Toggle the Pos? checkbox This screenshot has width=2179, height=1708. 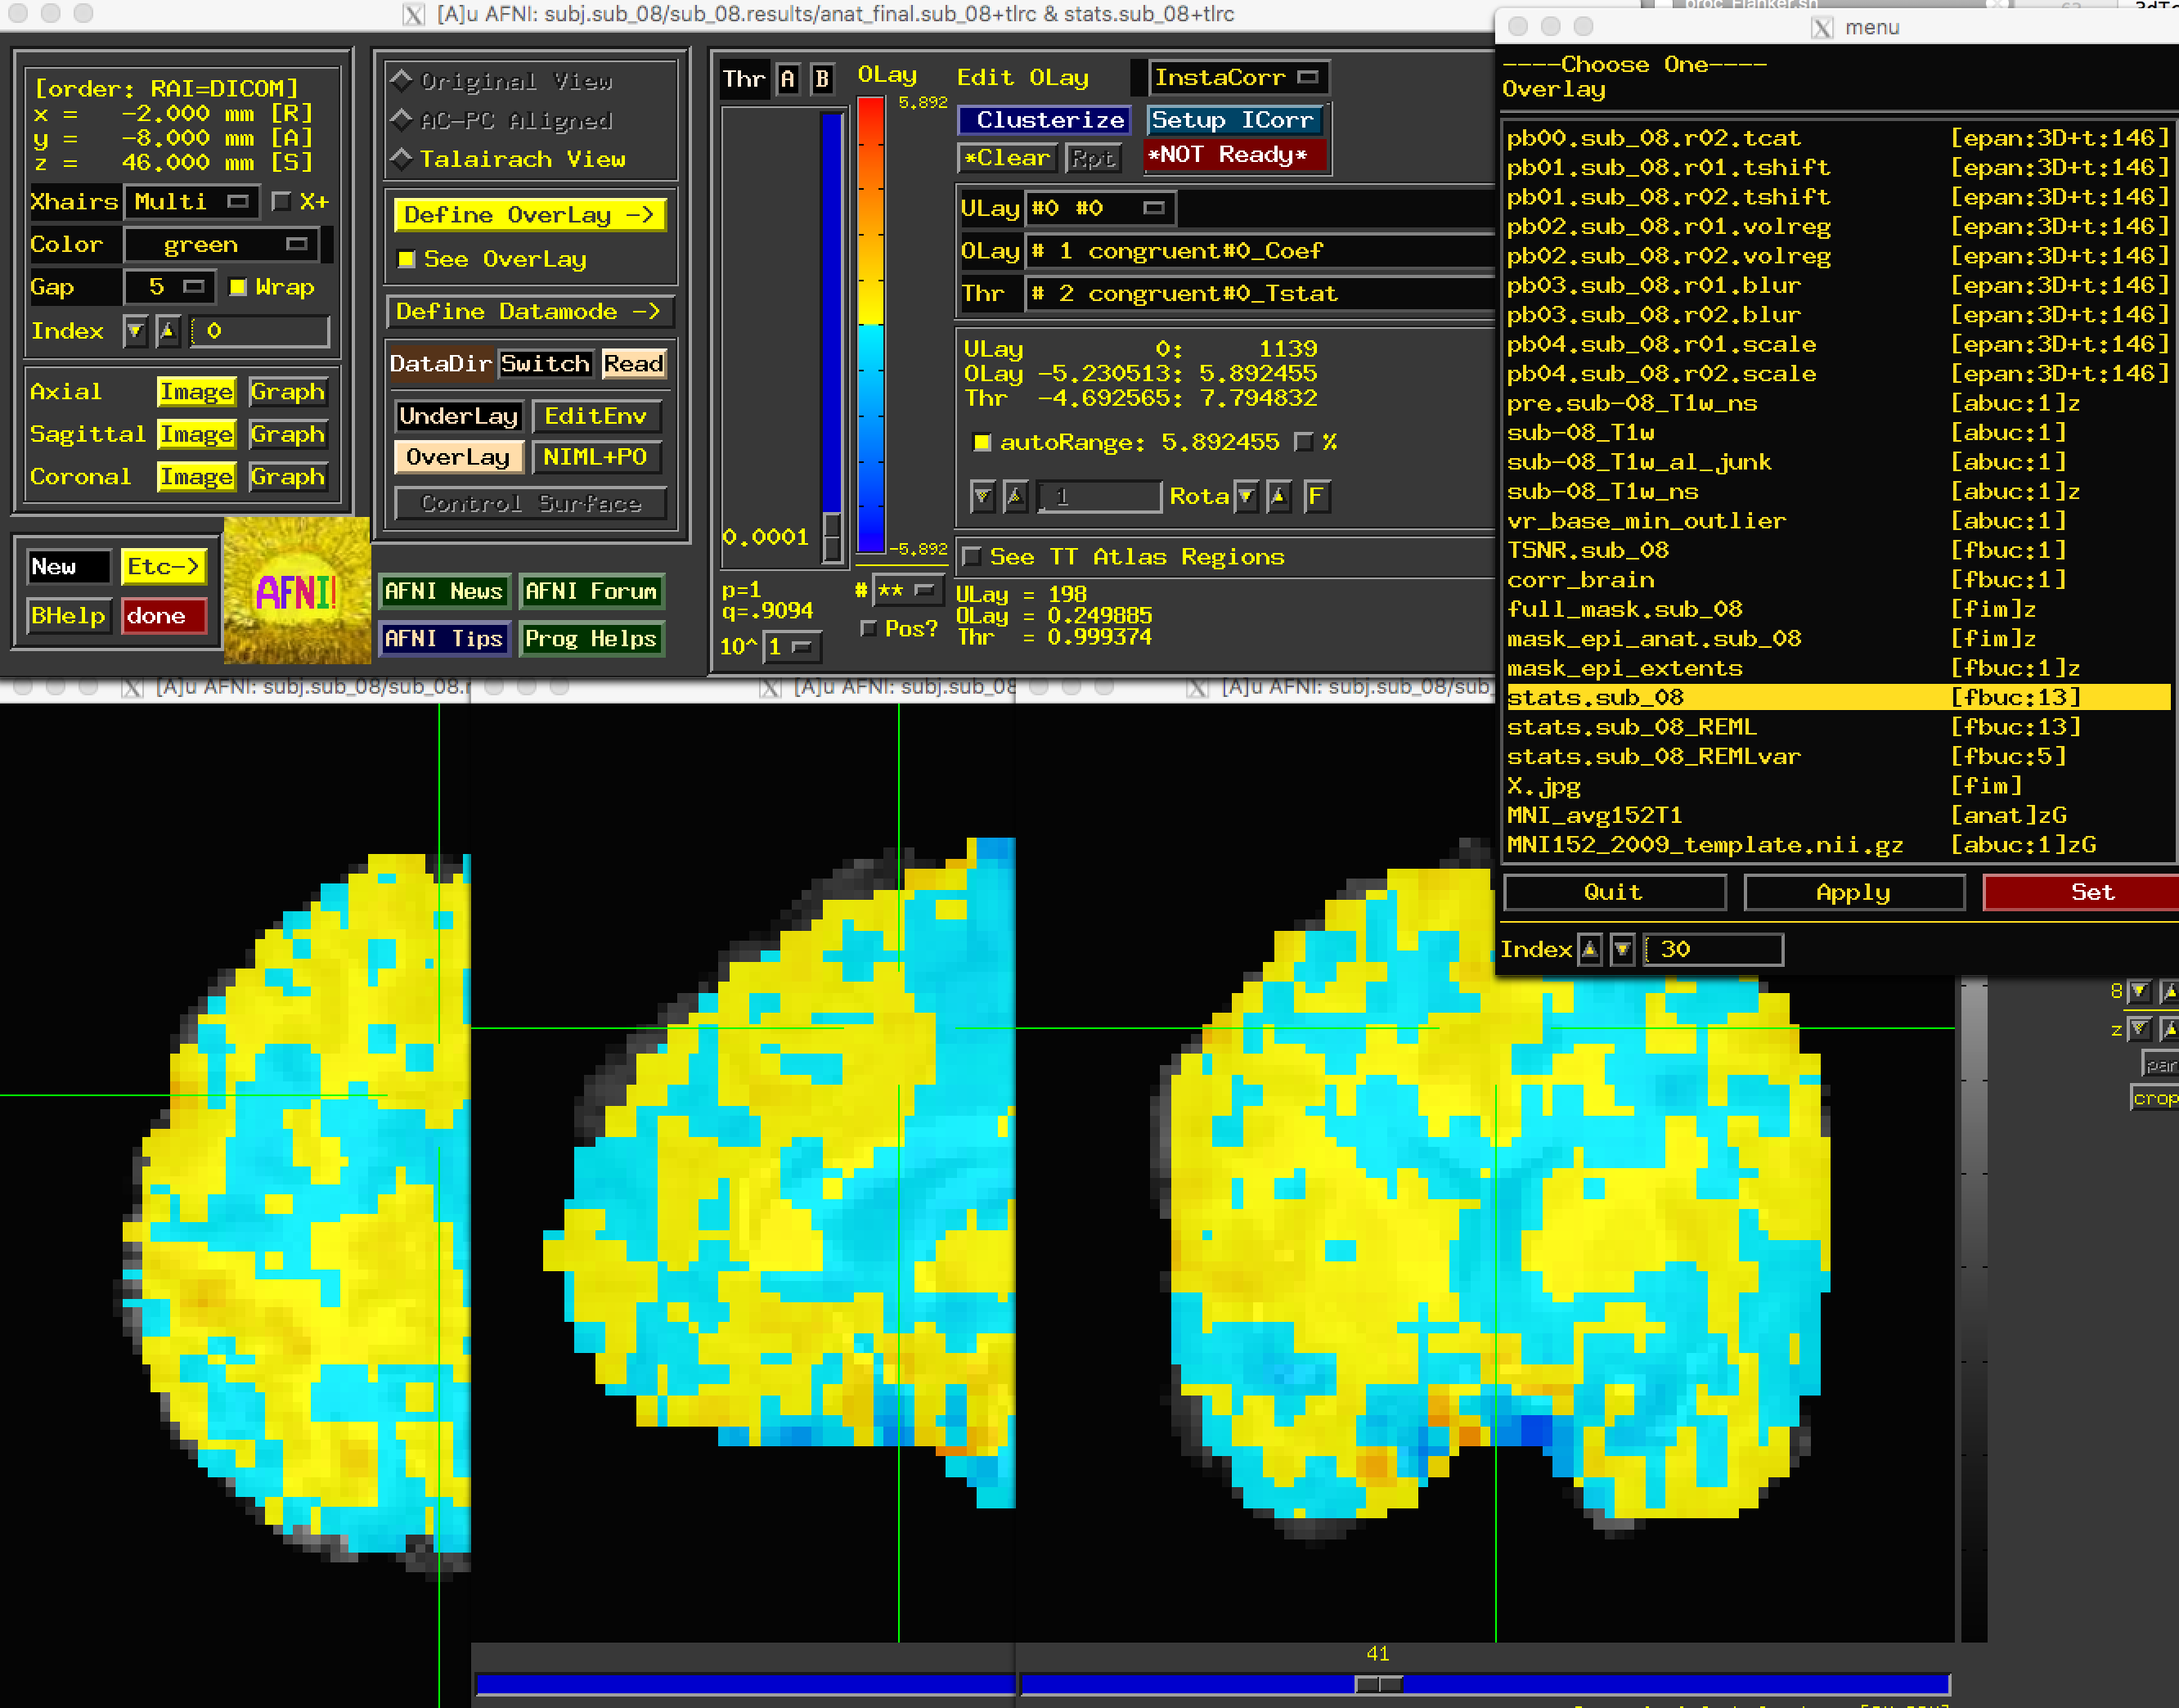868,629
